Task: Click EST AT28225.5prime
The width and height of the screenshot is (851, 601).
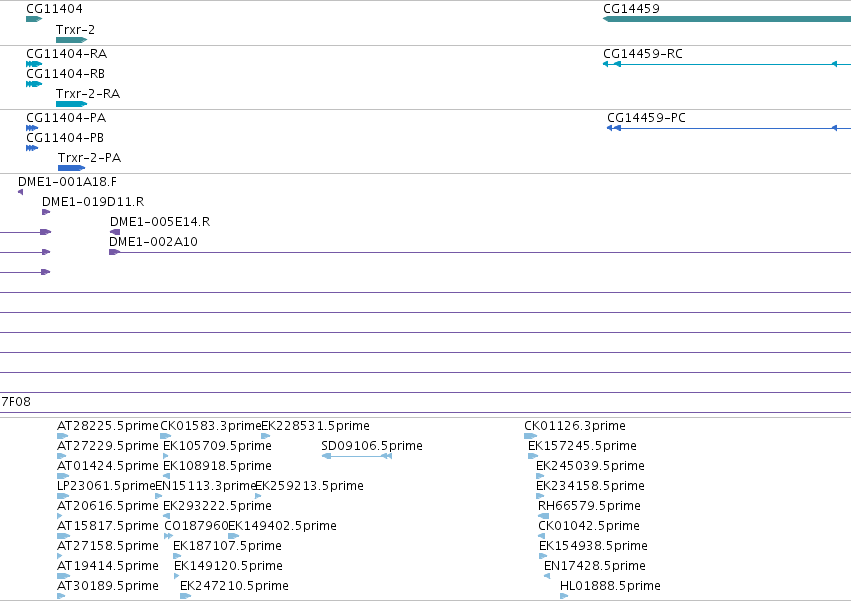Action: (107, 426)
